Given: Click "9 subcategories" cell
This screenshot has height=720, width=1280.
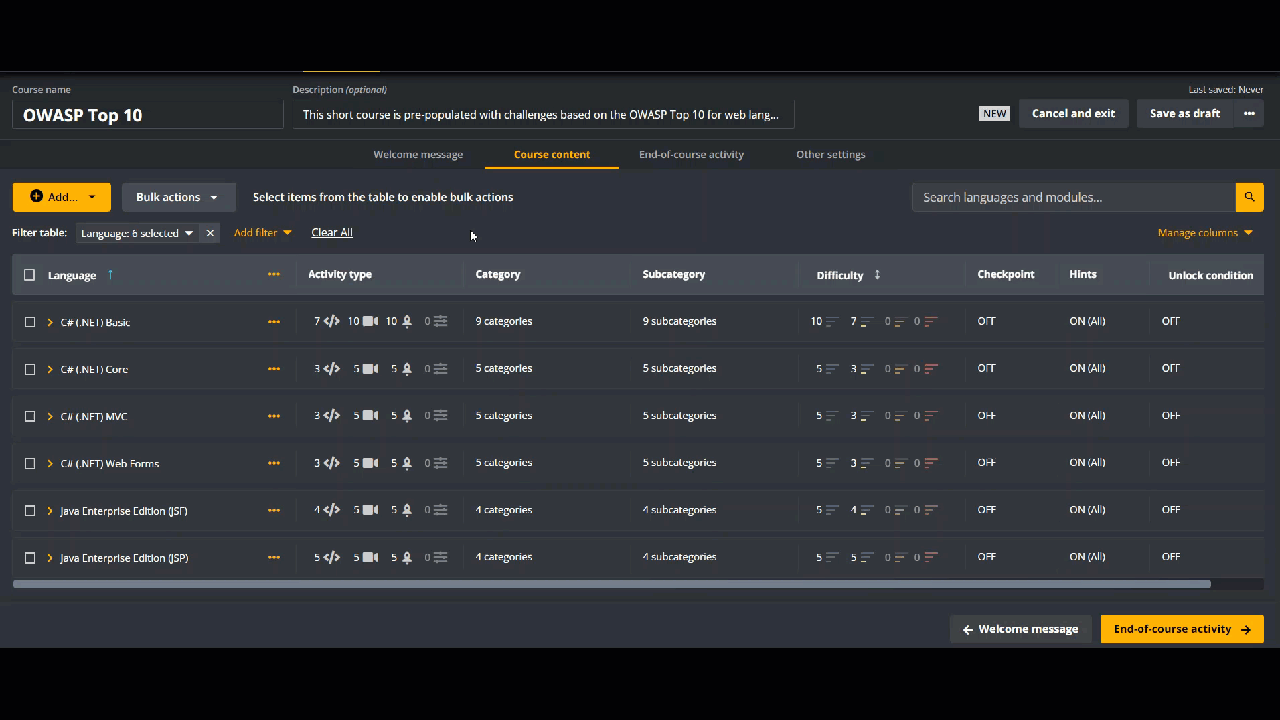Looking at the screenshot, I should [680, 321].
